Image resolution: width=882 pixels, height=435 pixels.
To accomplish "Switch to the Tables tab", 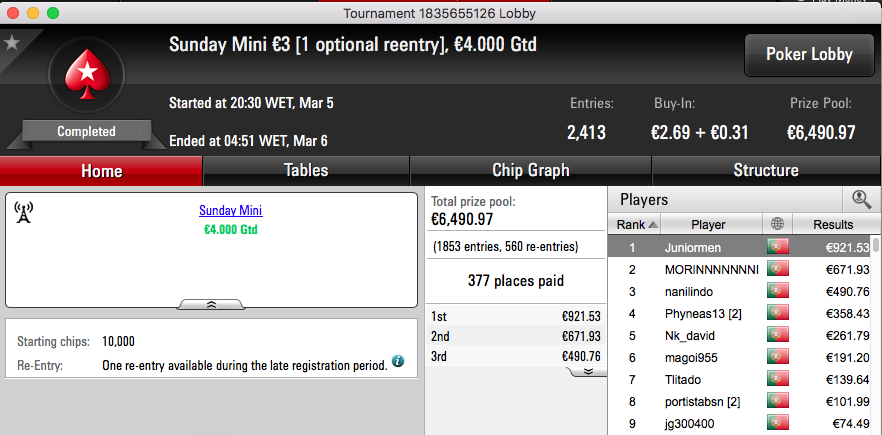I will point(306,171).
